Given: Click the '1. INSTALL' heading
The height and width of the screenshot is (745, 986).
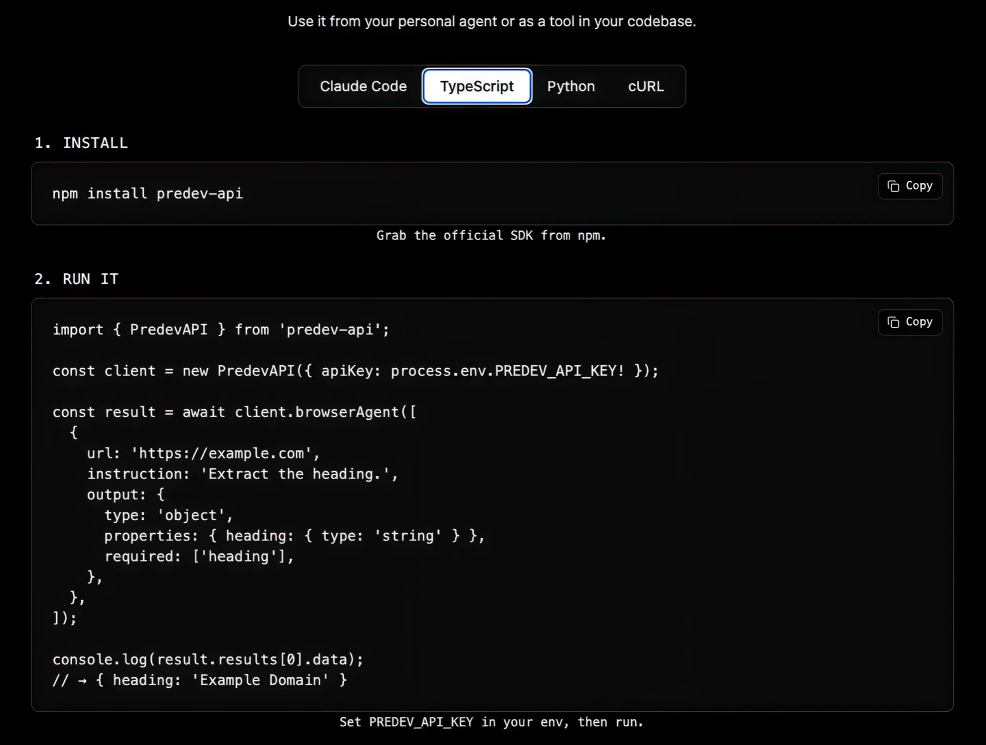Looking at the screenshot, I should pos(81,143).
